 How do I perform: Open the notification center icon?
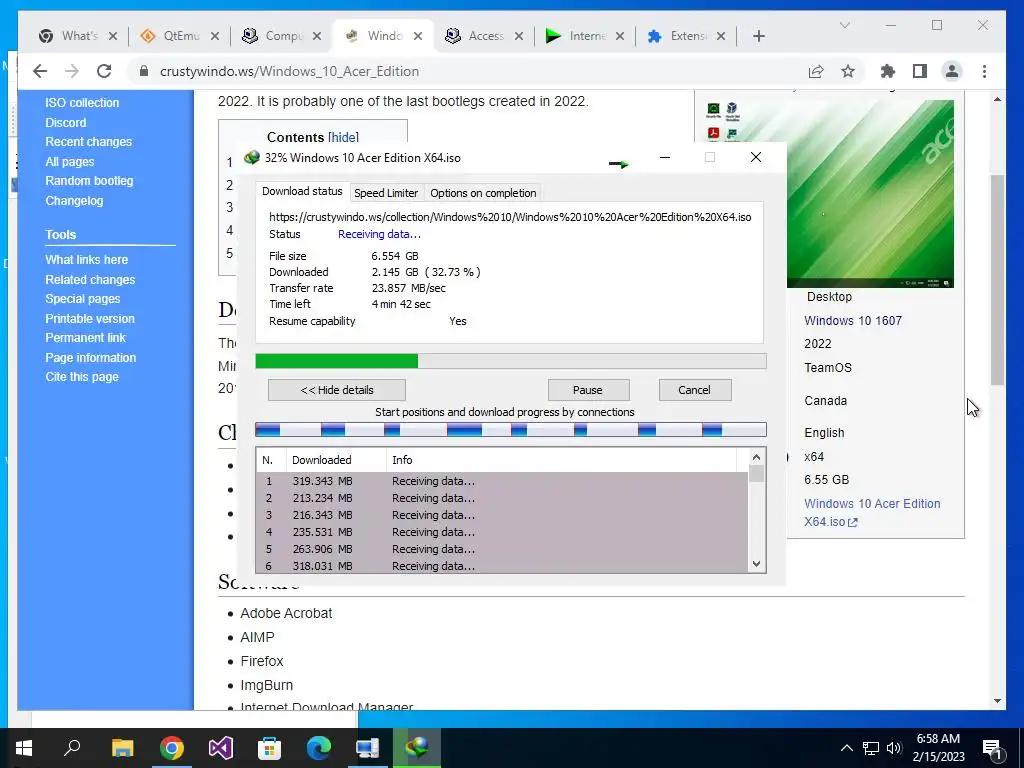(x=993, y=748)
